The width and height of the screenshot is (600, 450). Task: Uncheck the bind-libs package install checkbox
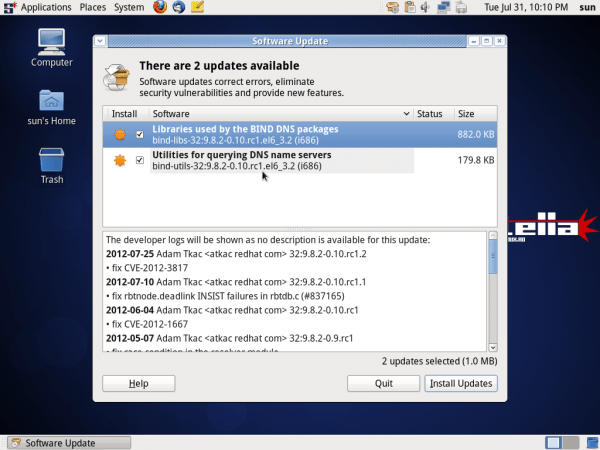point(140,135)
